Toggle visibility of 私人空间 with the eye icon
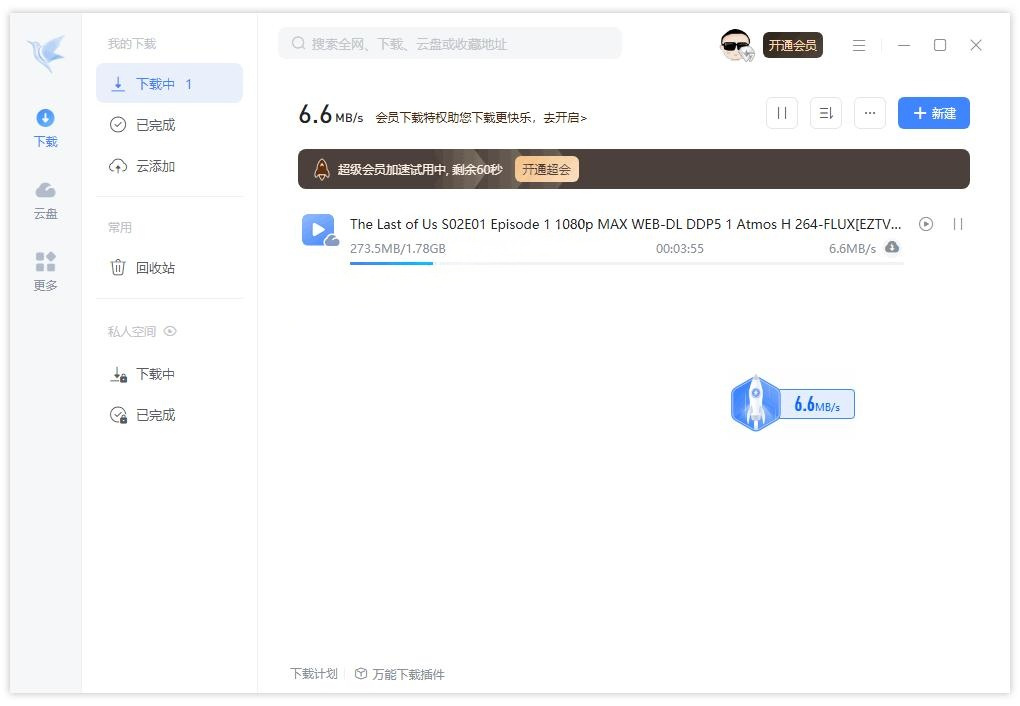The height and width of the screenshot is (706, 1020). click(x=169, y=331)
